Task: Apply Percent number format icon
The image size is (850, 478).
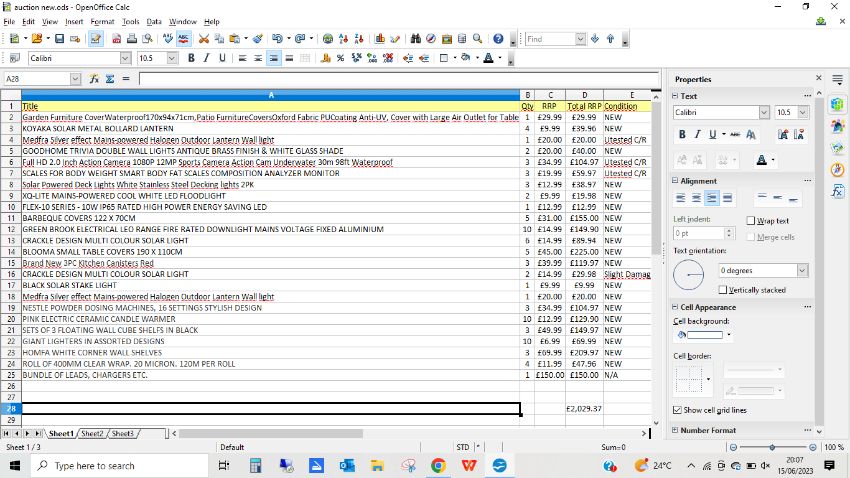Action: pyautogui.click(x=340, y=58)
